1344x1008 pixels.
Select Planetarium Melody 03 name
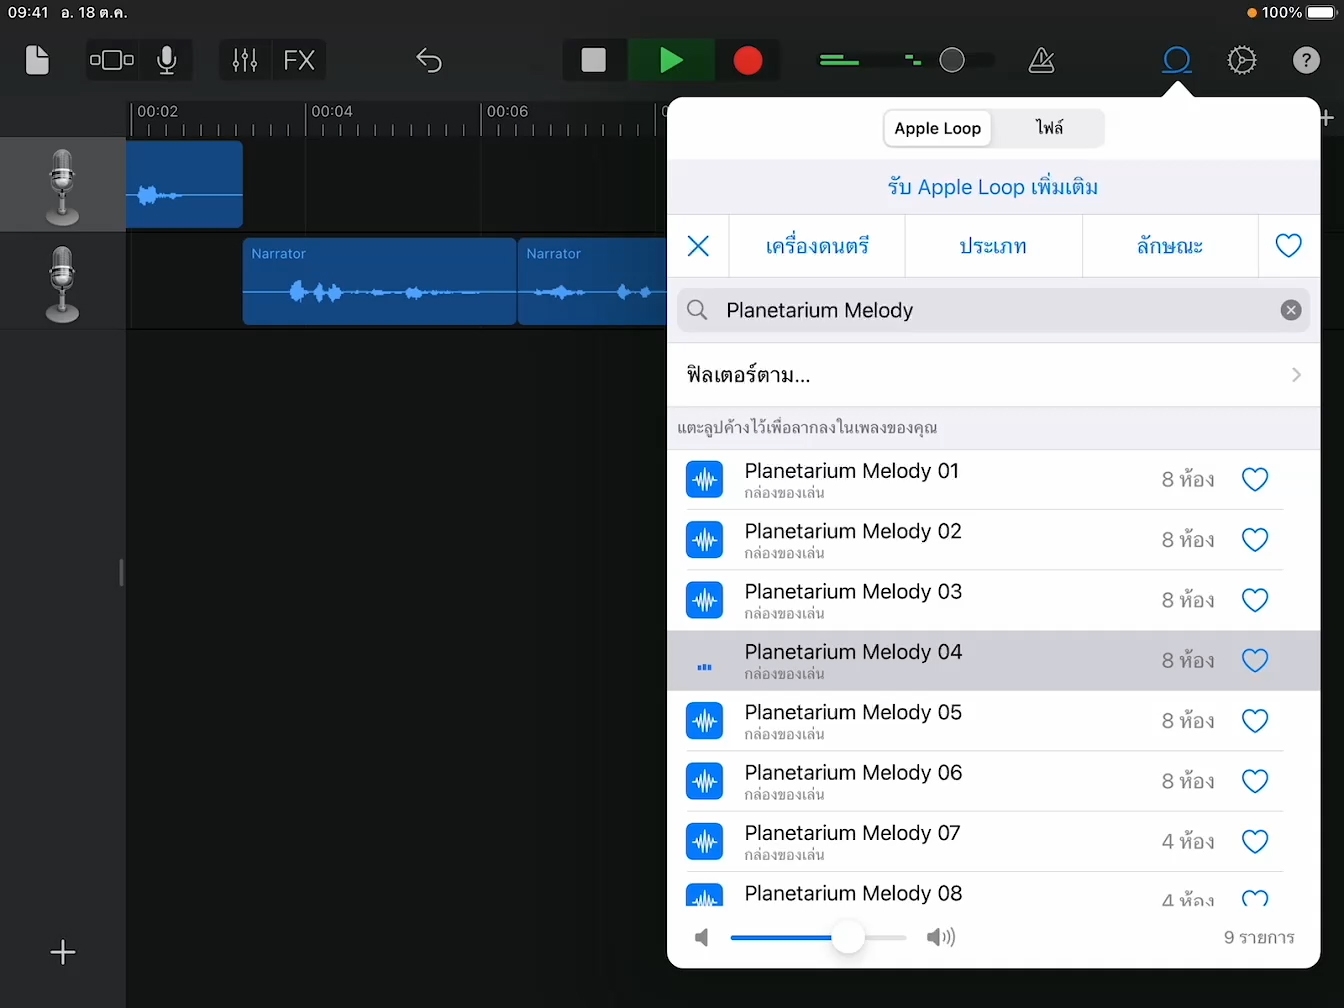tap(853, 592)
